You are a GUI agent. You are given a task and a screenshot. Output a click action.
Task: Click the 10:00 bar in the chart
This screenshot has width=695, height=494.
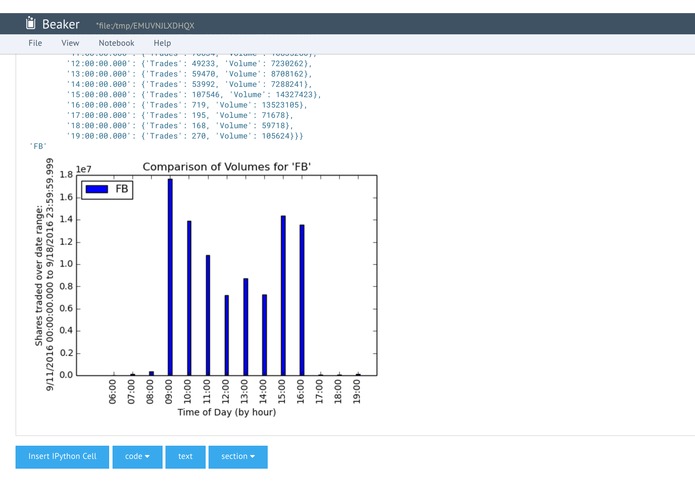tap(189, 298)
